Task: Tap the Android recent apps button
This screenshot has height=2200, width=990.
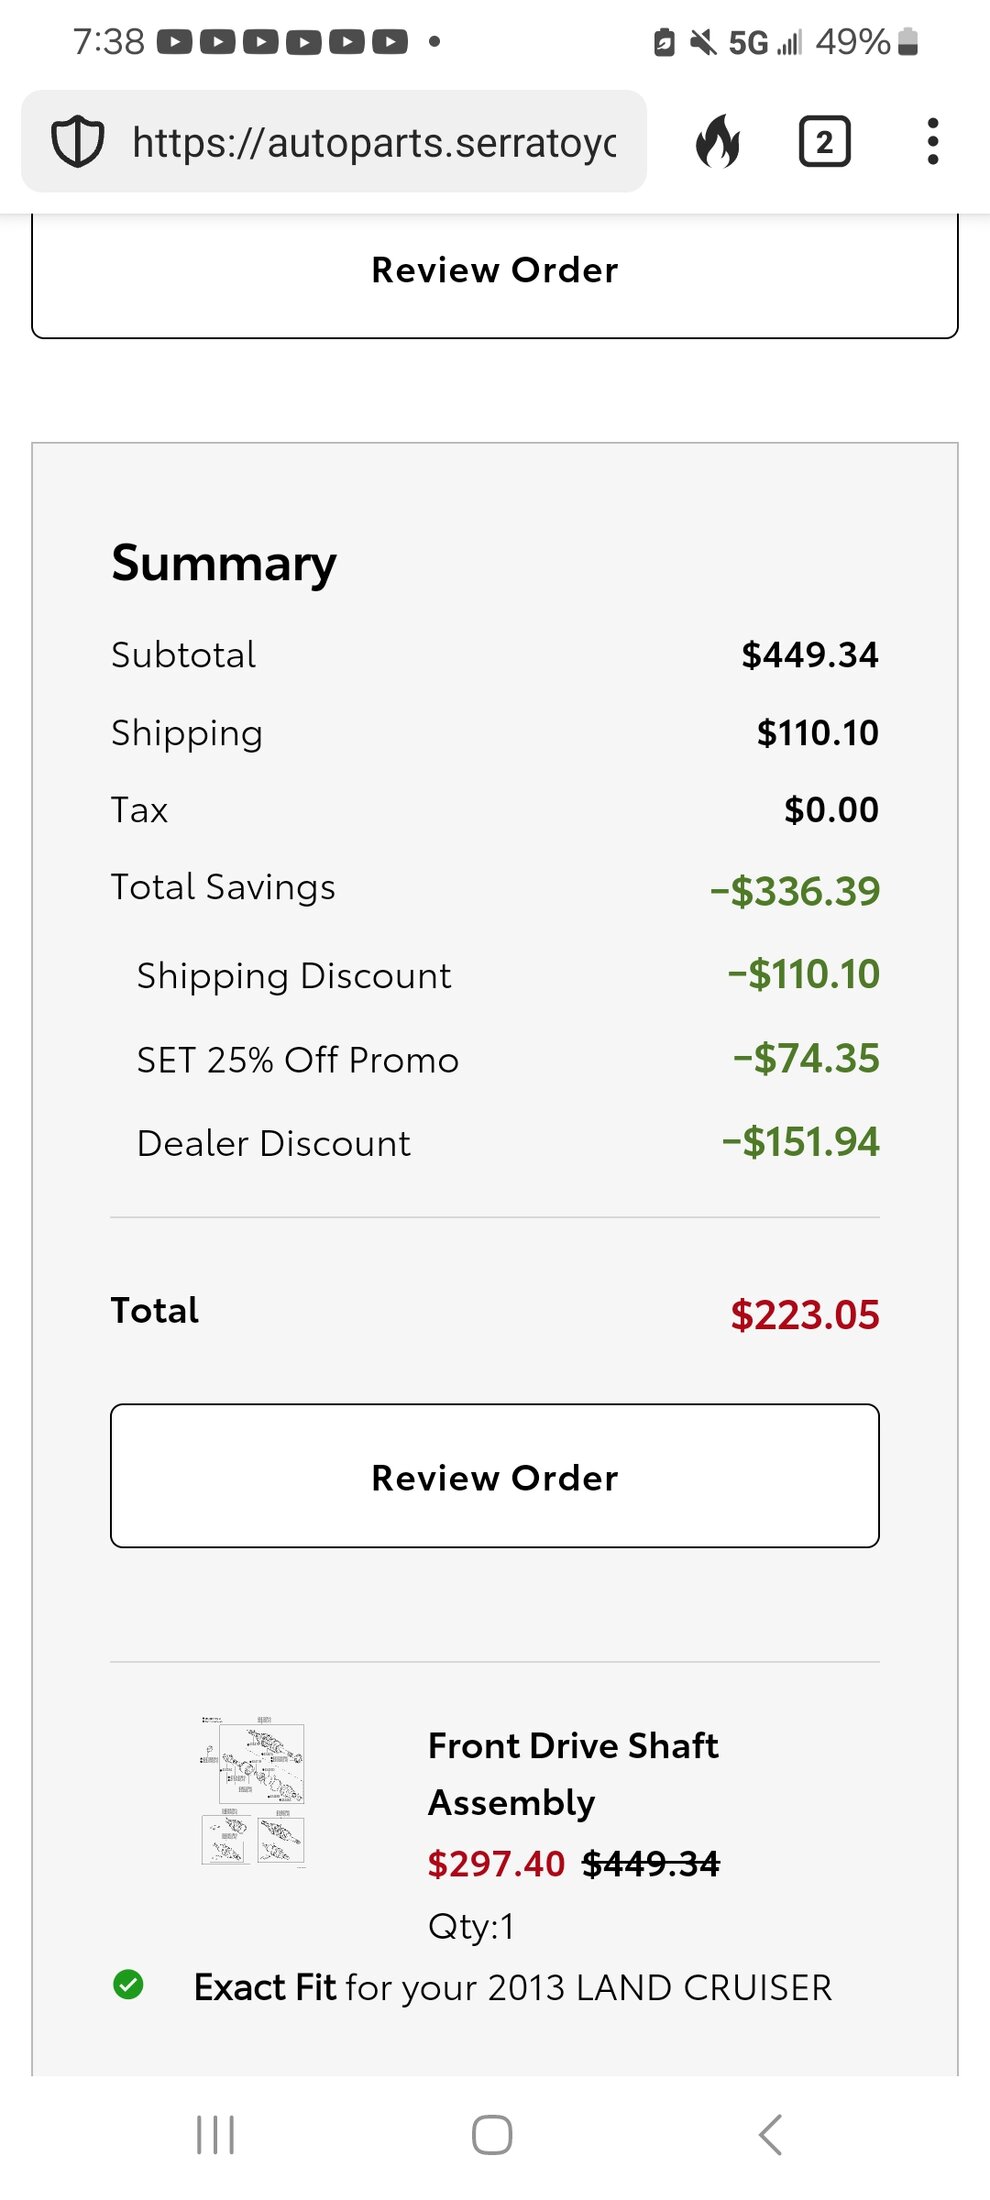Action: pyautogui.click(x=215, y=2135)
